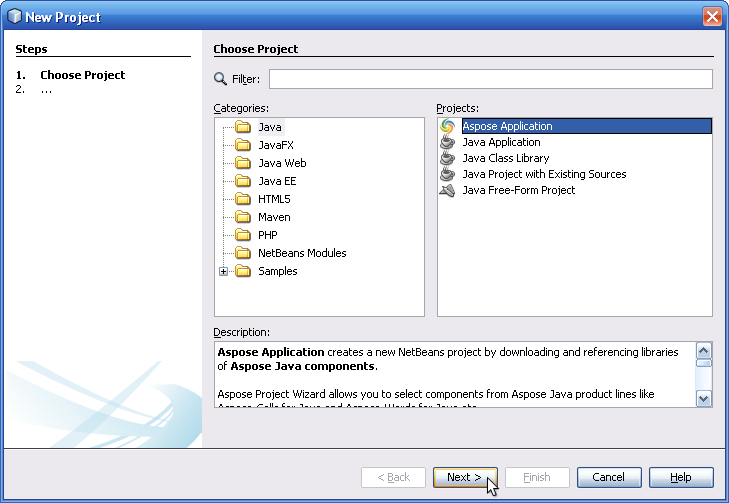Click the disabled Finish button
729x503 pixels.
point(537,477)
